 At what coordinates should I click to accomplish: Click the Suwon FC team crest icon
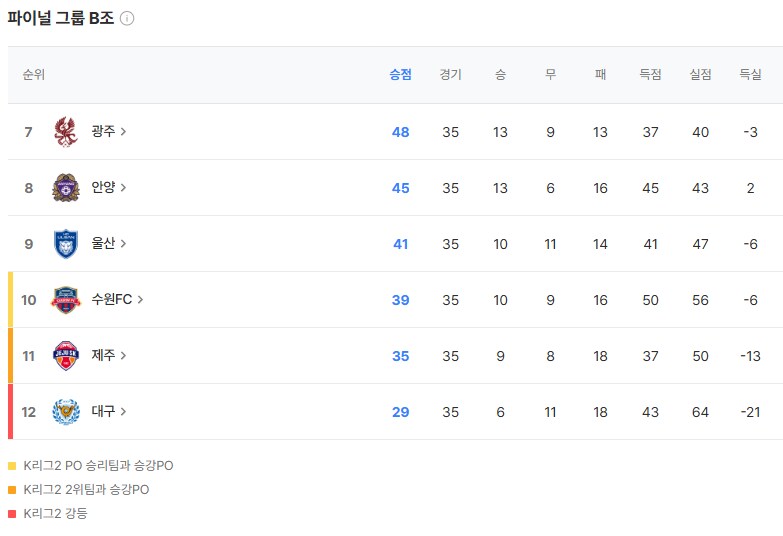(x=65, y=300)
